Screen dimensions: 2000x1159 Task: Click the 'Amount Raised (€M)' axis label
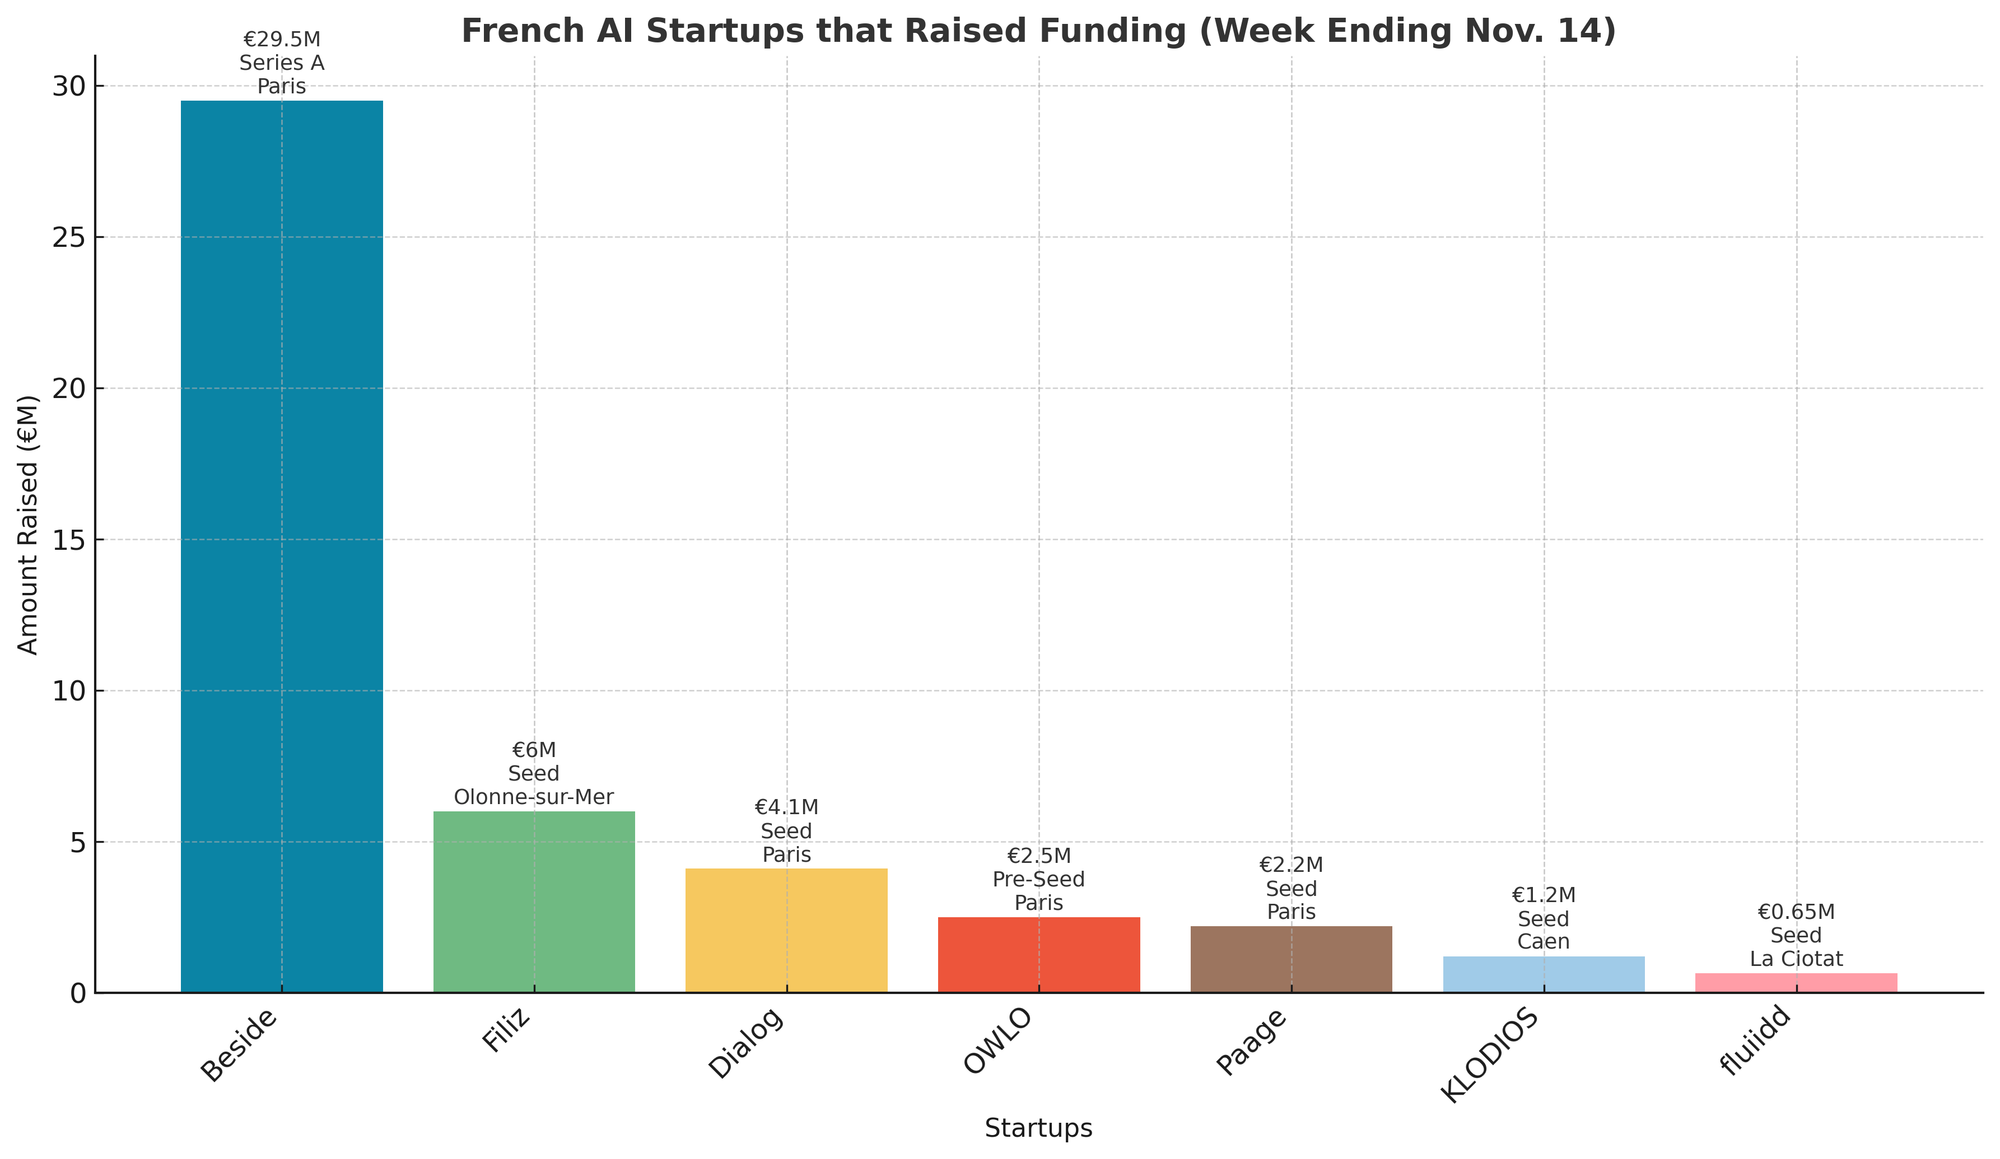(x=29, y=525)
